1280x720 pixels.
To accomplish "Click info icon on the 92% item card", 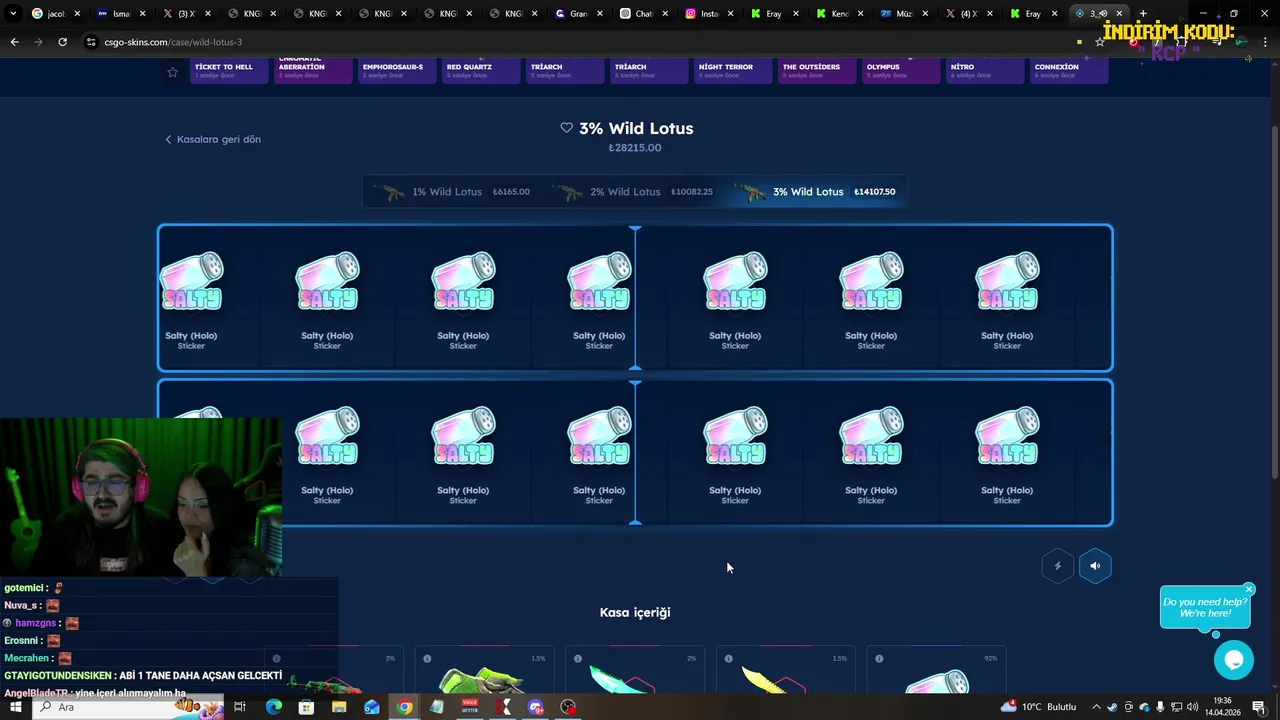I will point(879,658).
